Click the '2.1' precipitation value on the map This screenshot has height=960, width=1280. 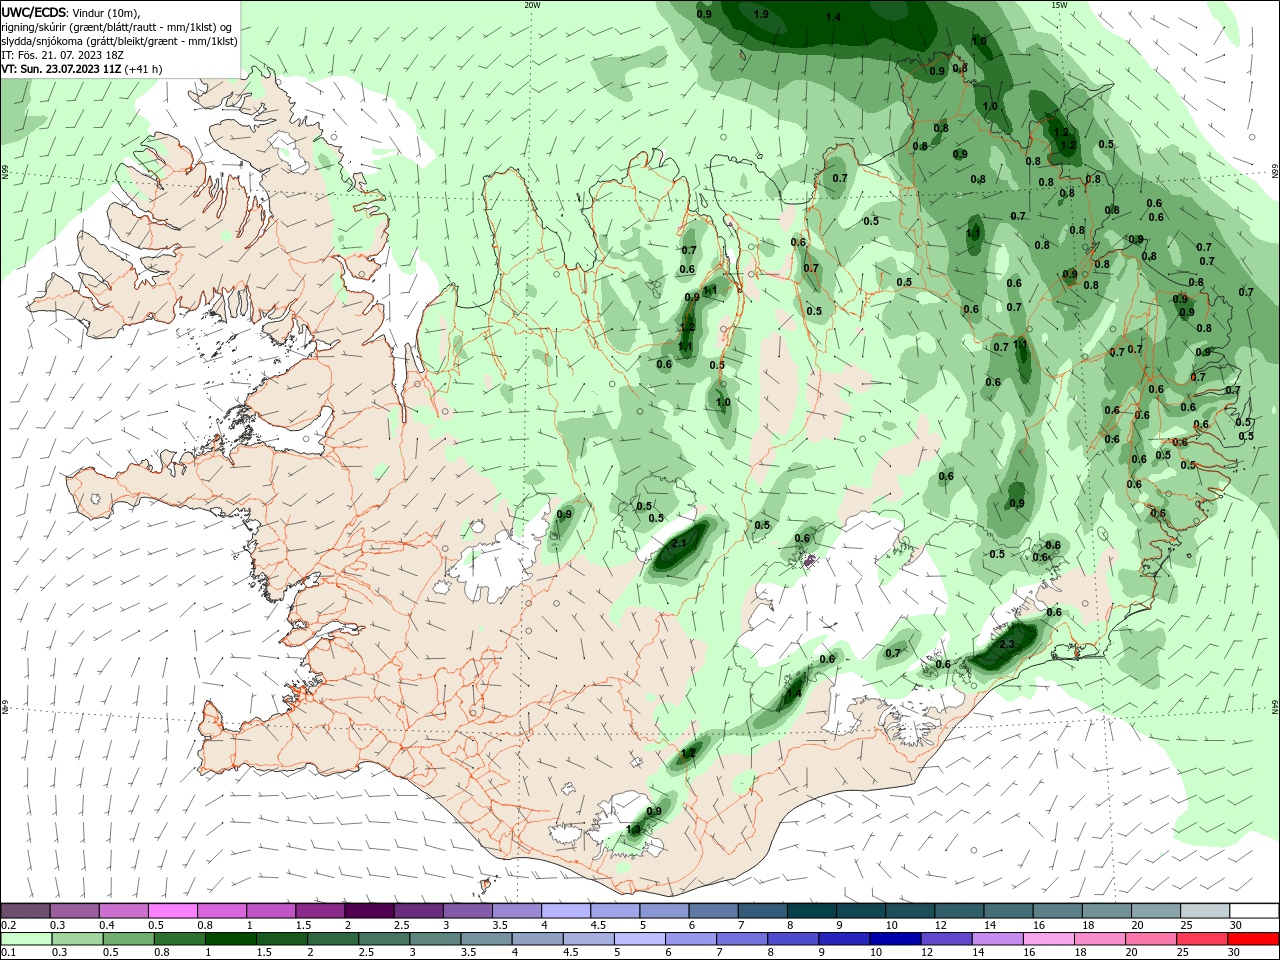[679, 543]
